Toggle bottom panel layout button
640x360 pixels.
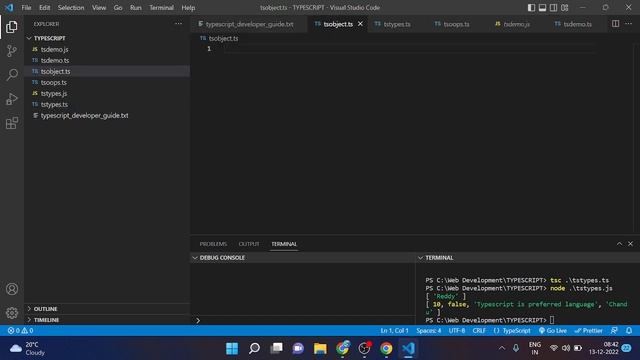542,7
